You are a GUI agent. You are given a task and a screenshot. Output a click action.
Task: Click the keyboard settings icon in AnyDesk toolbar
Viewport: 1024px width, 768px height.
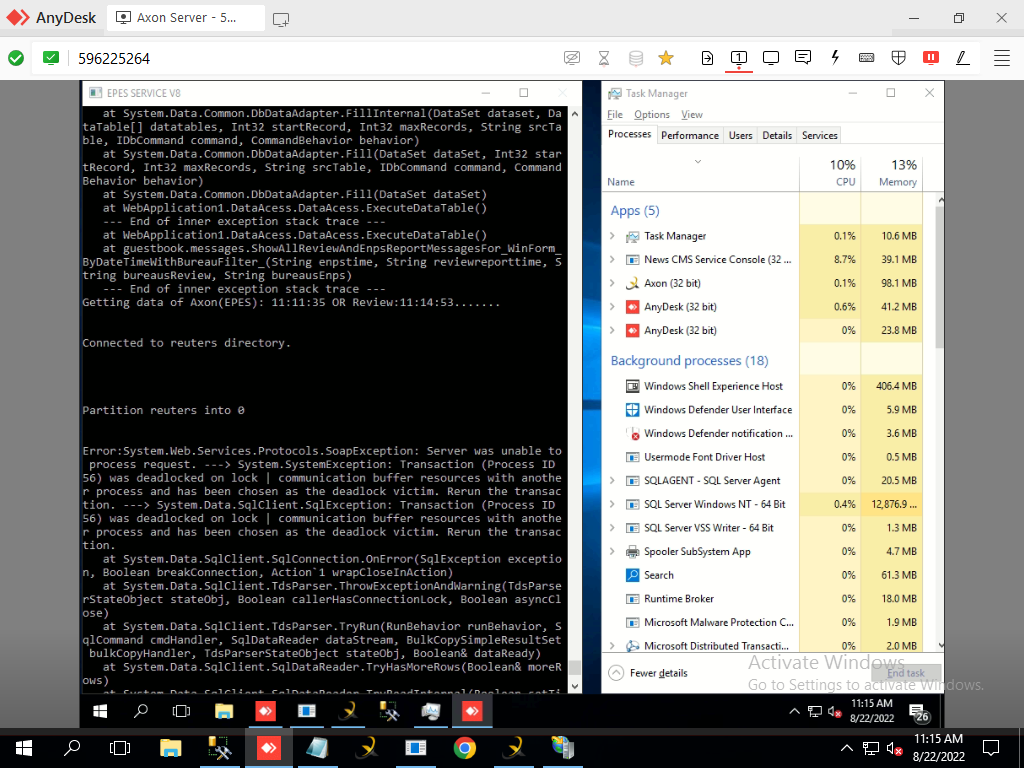[x=866, y=58]
